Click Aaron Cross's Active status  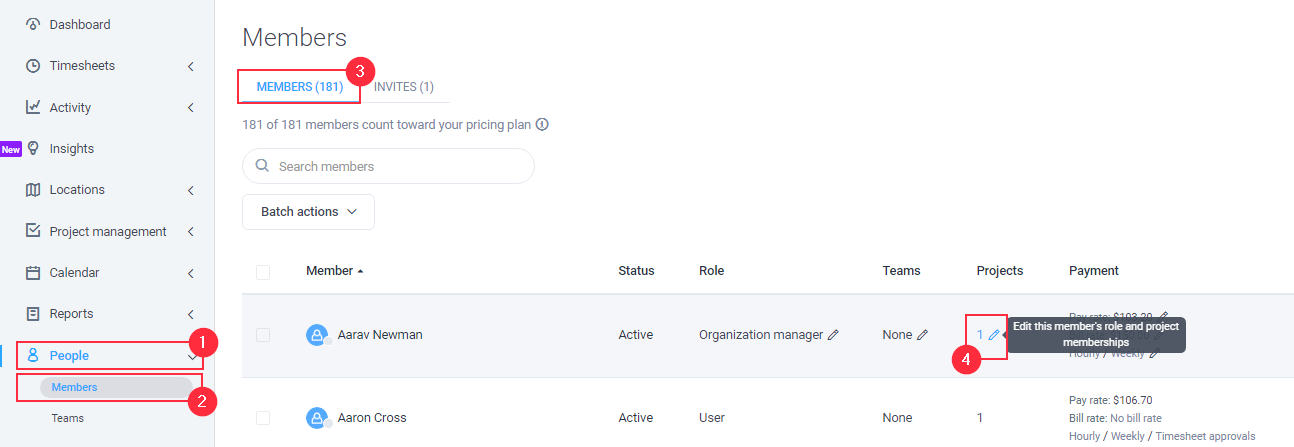[x=635, y=418]
